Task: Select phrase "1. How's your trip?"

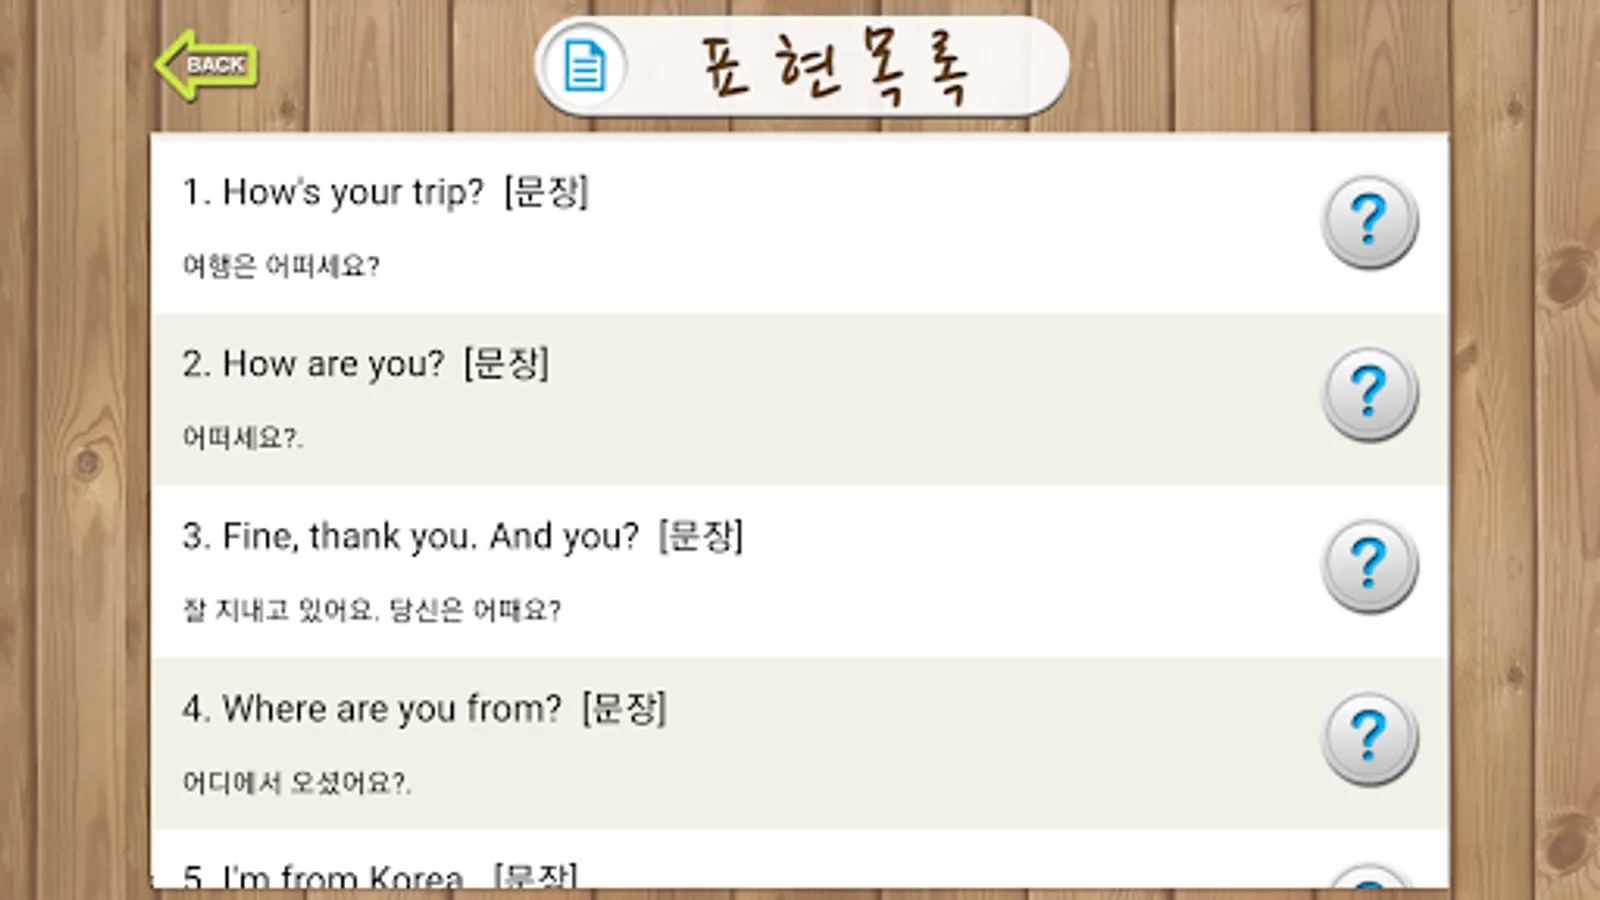Action: [333, 192]
